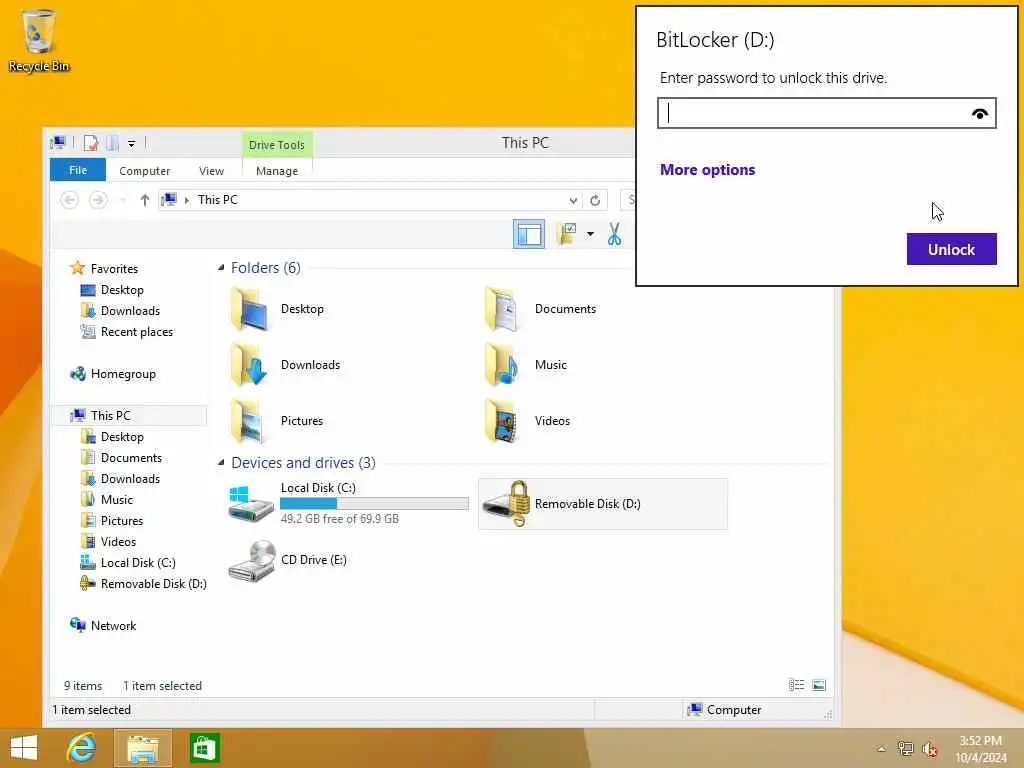1024x768 pixels.
Task: Click Local Disk (C:) capacity bar
Action: 374,504
